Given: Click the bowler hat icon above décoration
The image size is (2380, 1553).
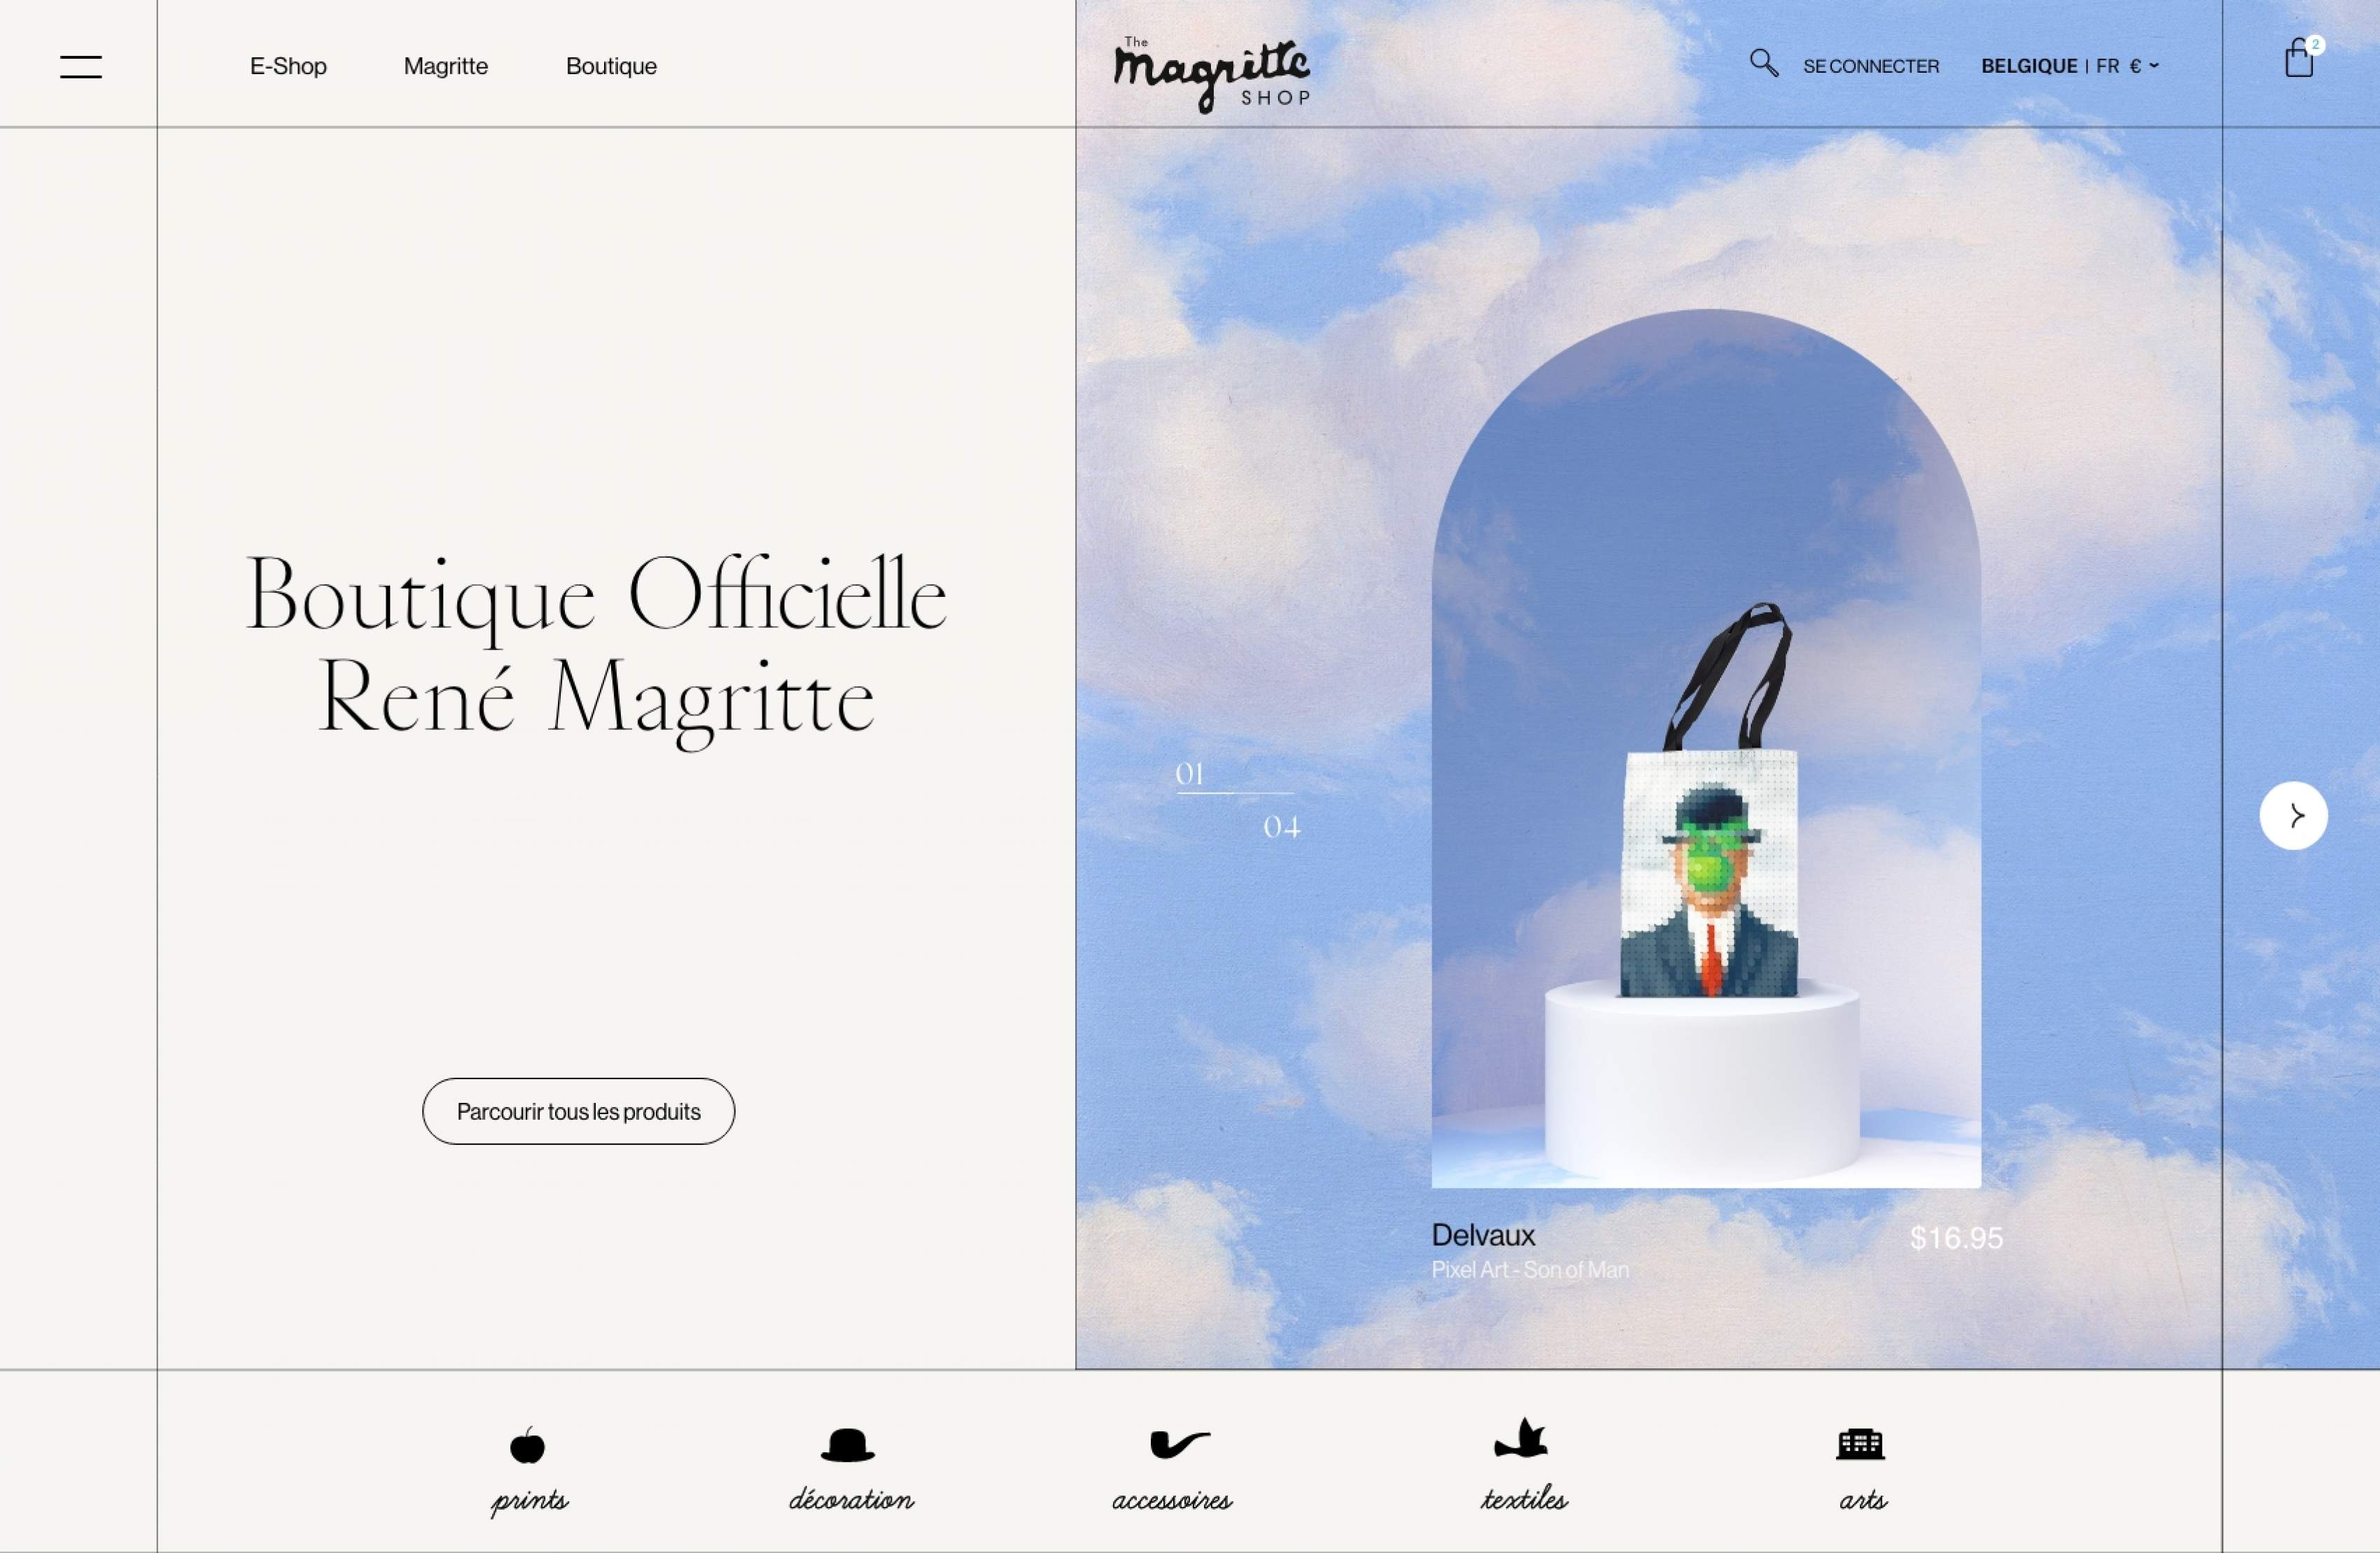Looking at the screenshot, I should [848, 1445].
